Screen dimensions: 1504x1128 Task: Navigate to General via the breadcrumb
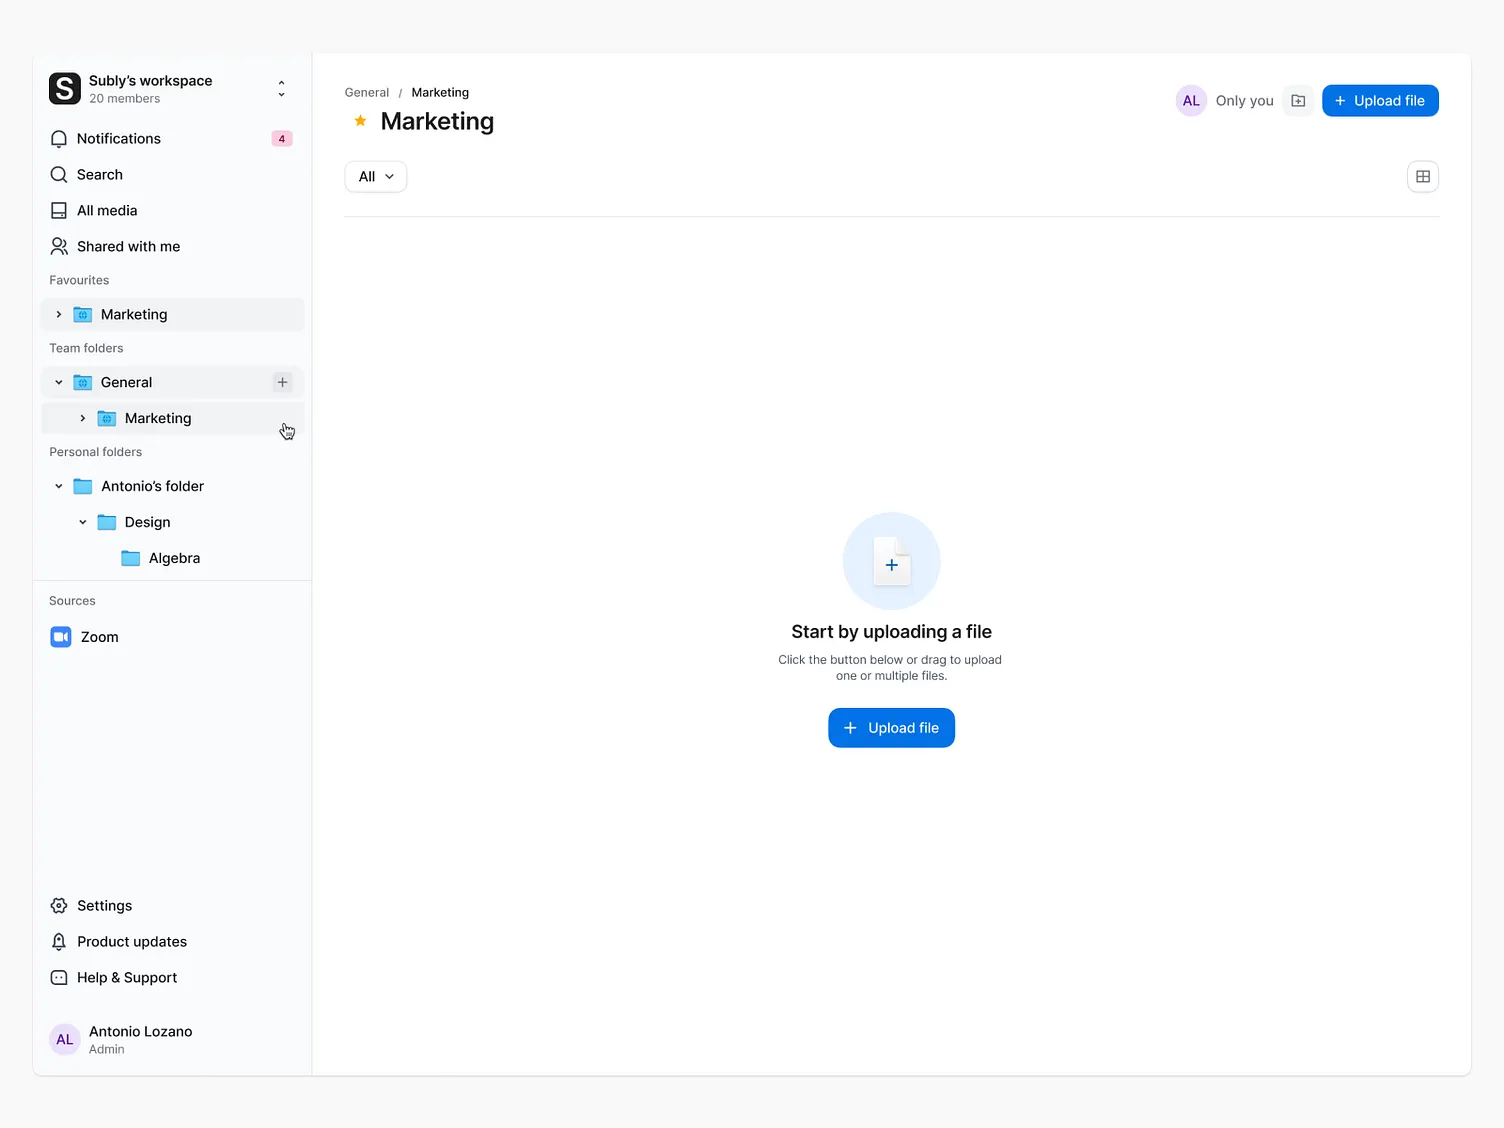click(x=366, y=92)
